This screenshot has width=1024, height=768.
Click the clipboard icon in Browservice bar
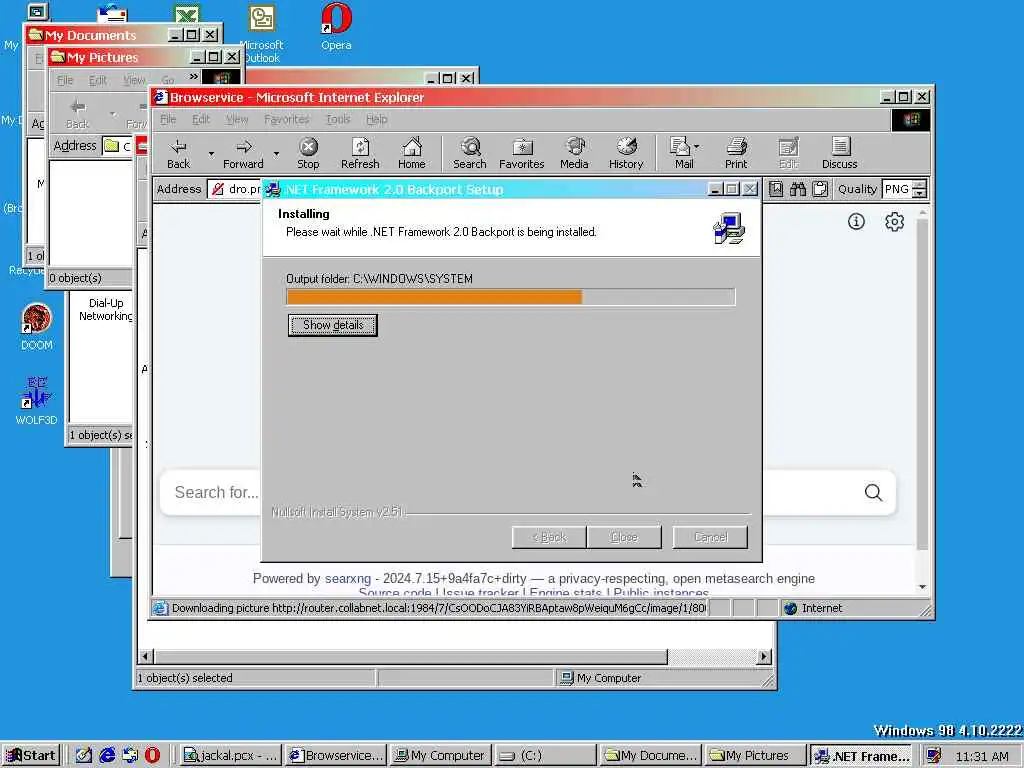(820, 189)
